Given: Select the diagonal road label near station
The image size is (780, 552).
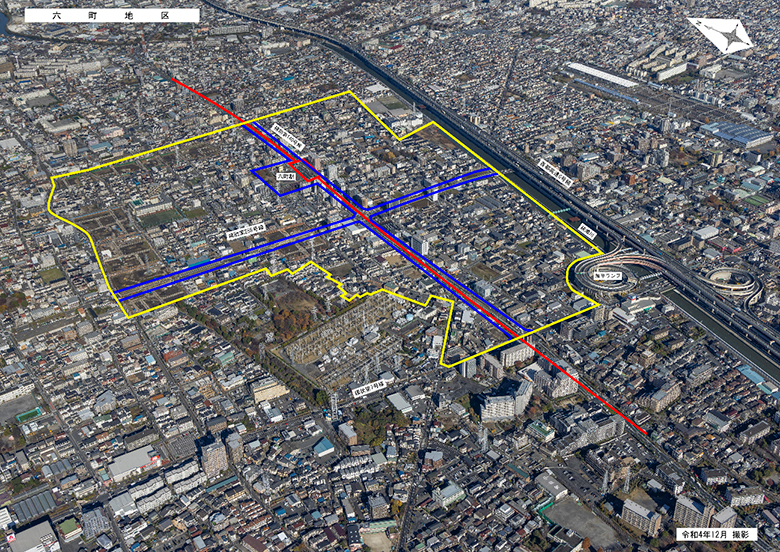Looking at the screenshot, I should pyautogui.click(x=287, y=140).
